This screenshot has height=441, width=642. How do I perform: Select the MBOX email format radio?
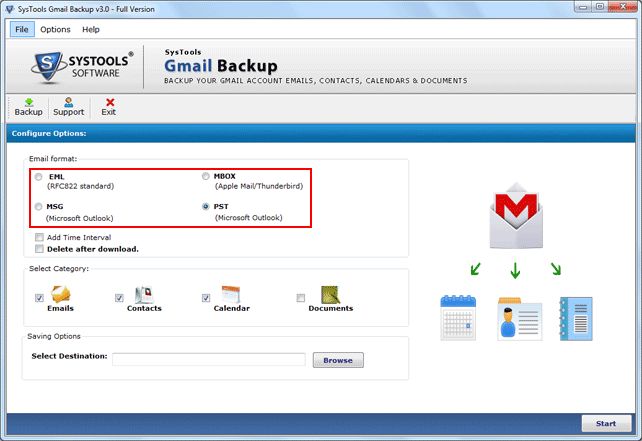206,176
